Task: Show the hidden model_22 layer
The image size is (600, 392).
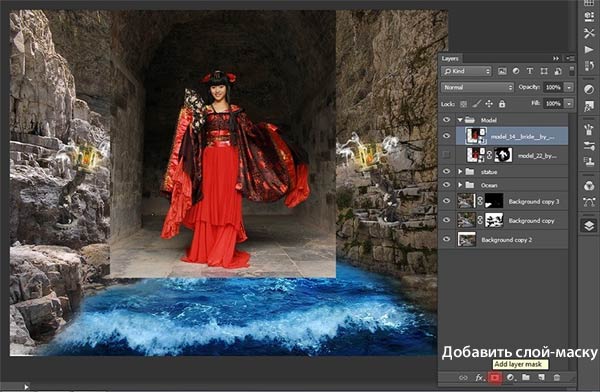Action: (x=446, y=155)
